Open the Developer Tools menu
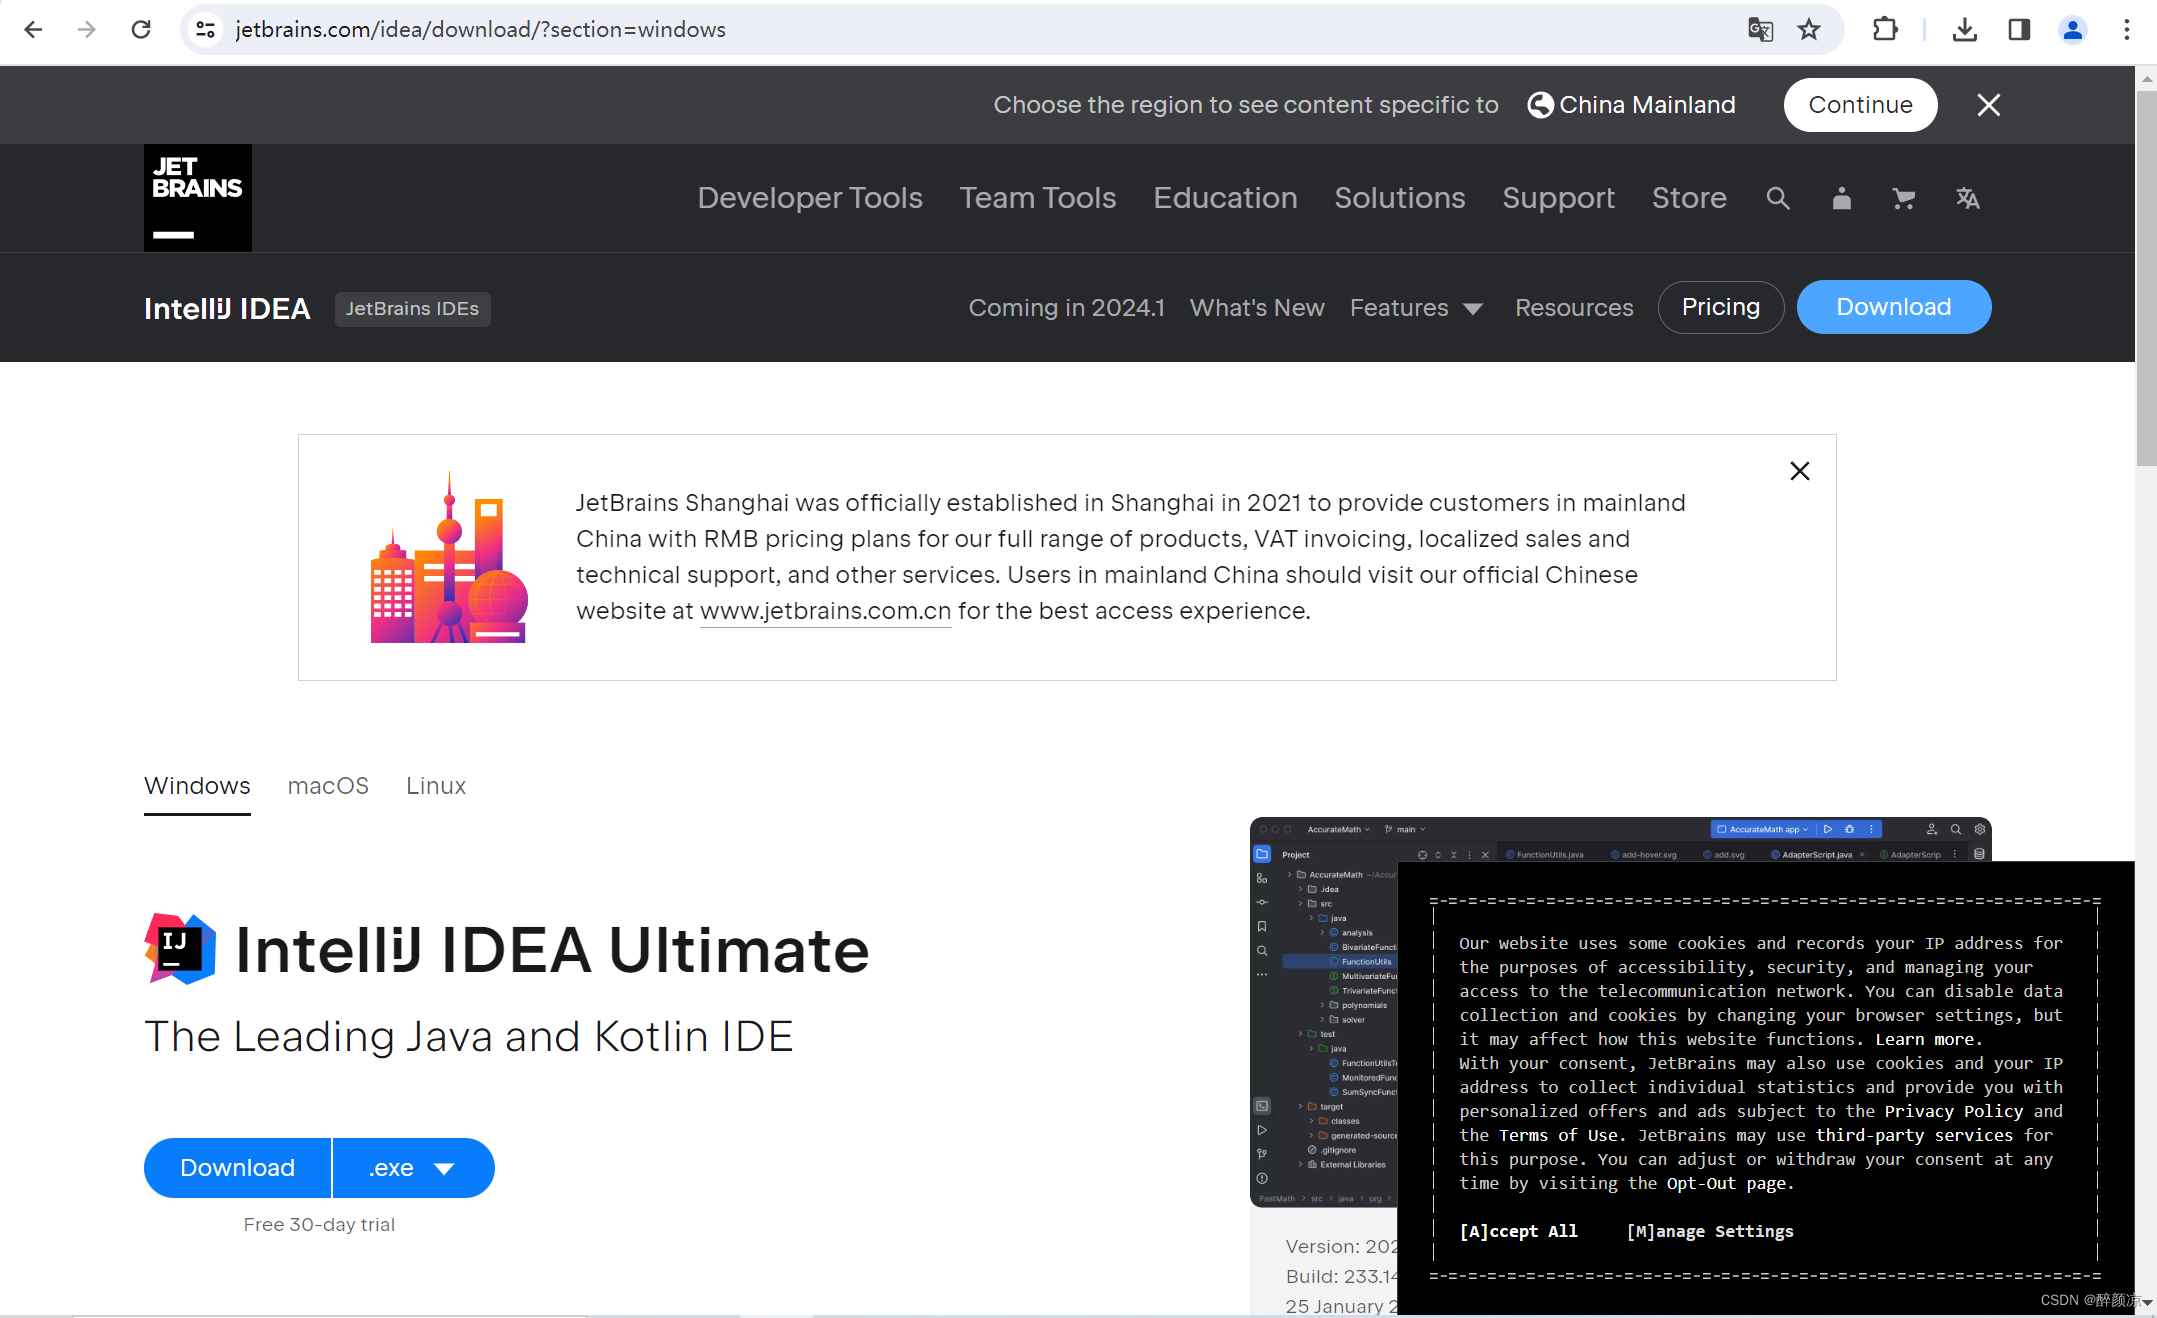 810,198
